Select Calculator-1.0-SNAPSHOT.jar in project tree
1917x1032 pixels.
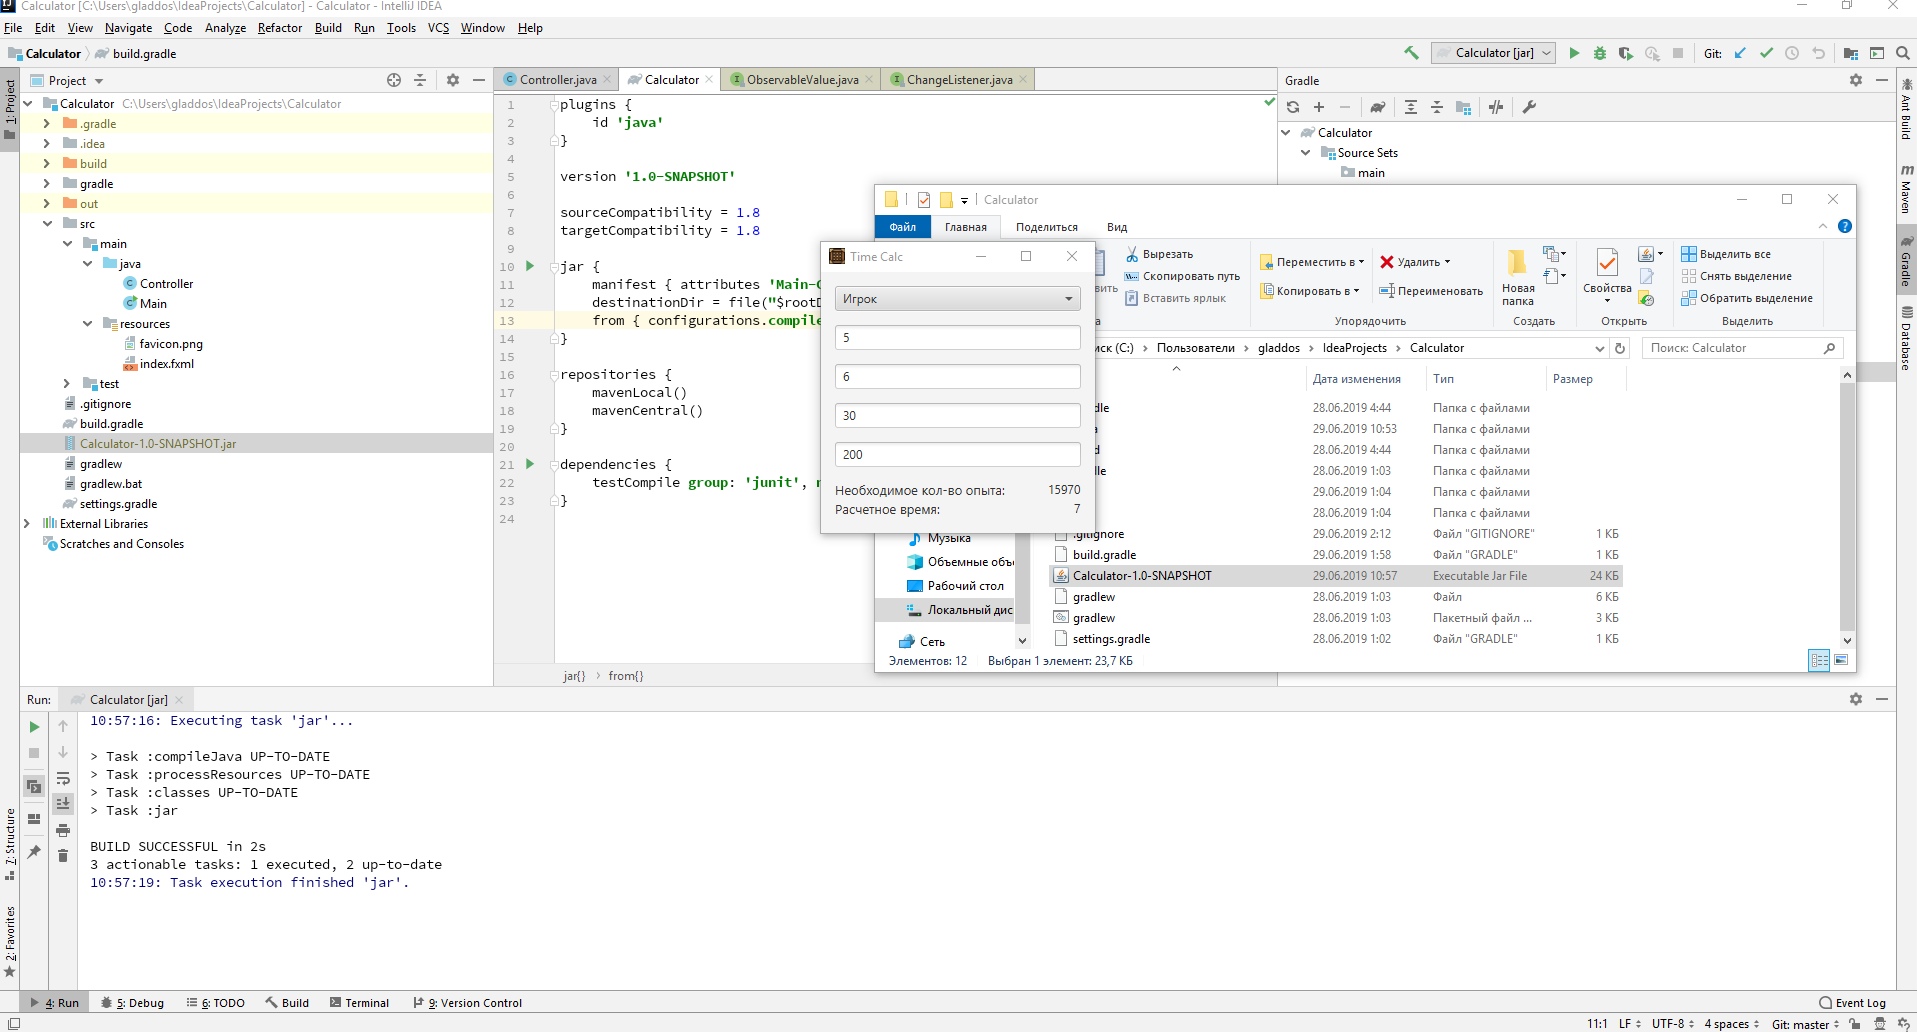158,444
